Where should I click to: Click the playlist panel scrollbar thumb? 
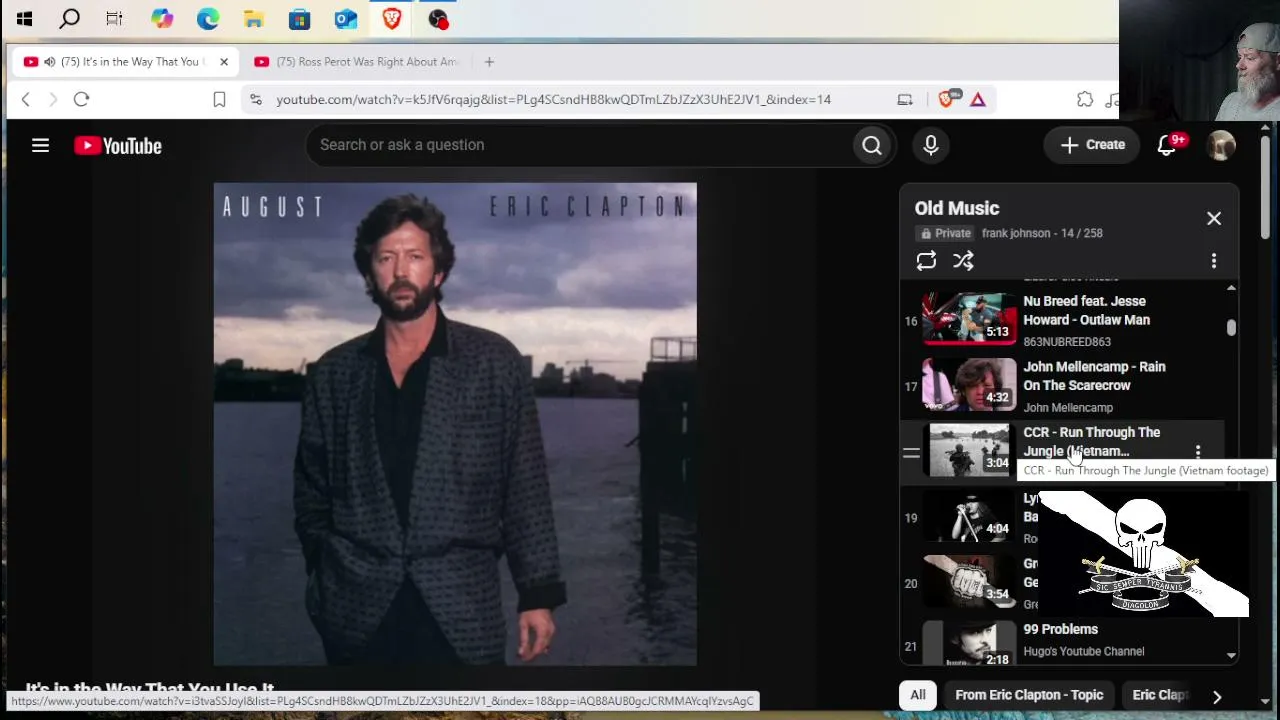[1231, 327]
